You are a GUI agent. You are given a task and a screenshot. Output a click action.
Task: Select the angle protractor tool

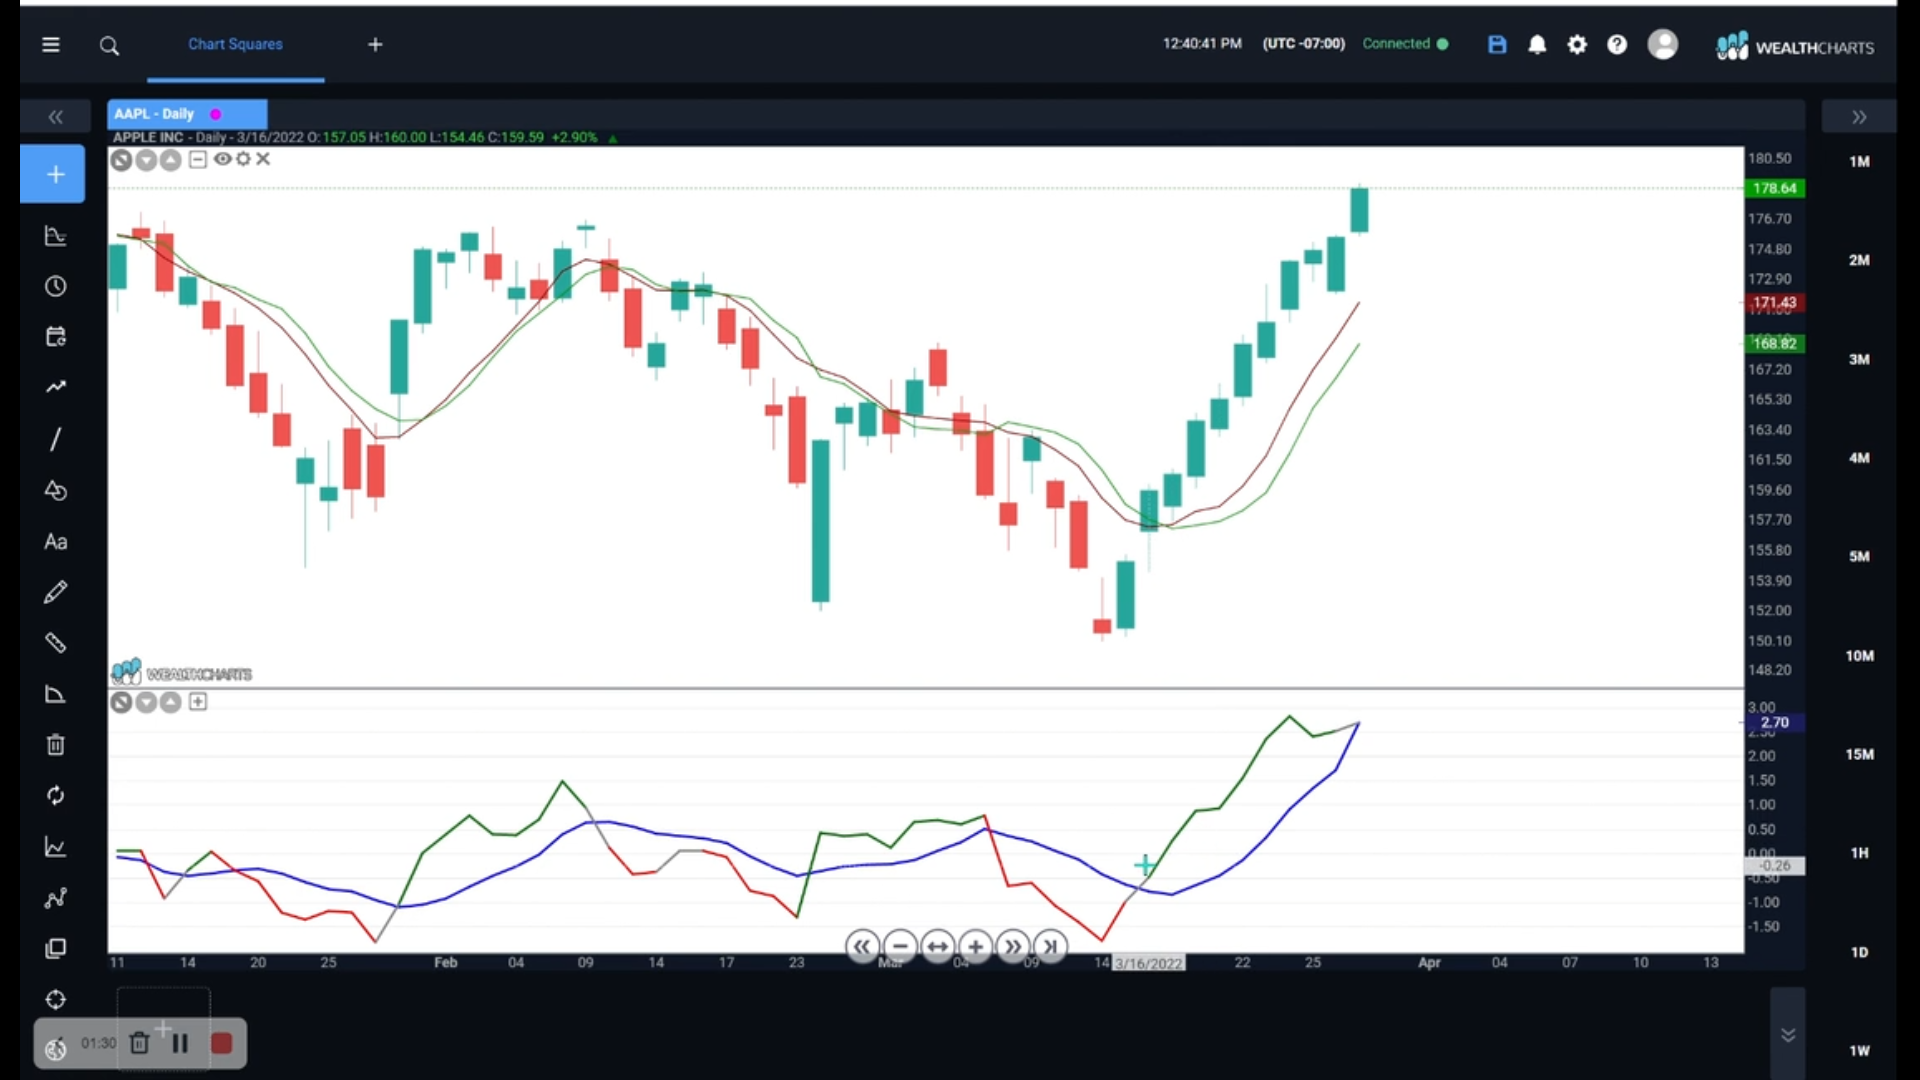[x=56, y=694]
